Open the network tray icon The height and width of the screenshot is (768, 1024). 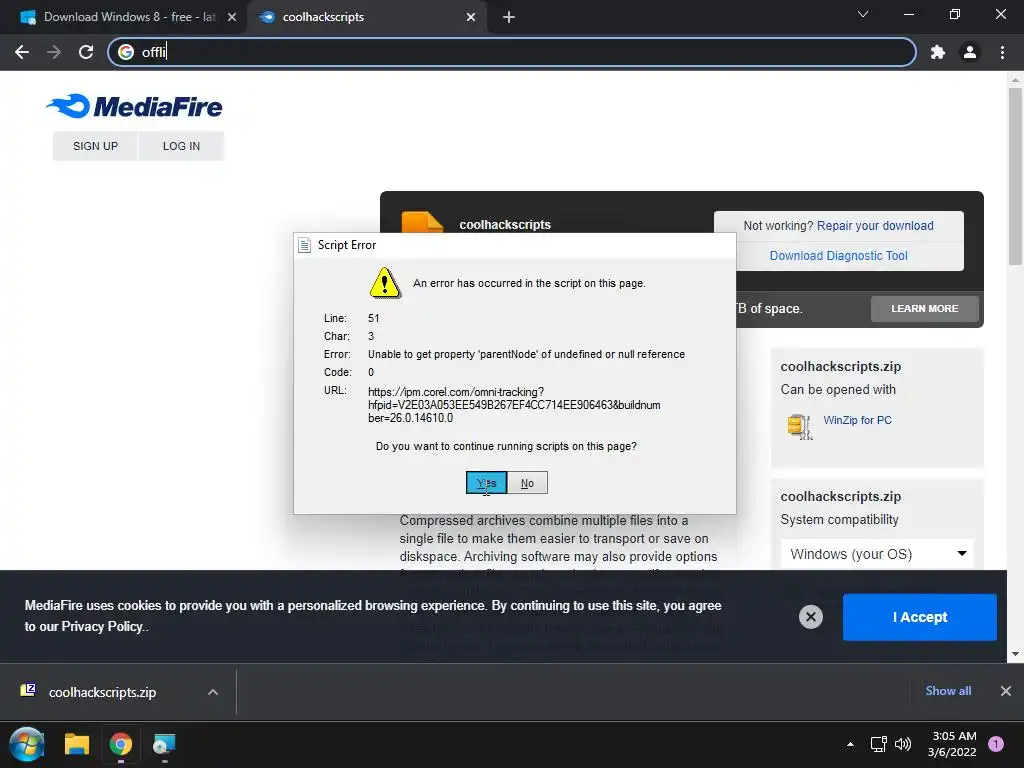point(878,744)
